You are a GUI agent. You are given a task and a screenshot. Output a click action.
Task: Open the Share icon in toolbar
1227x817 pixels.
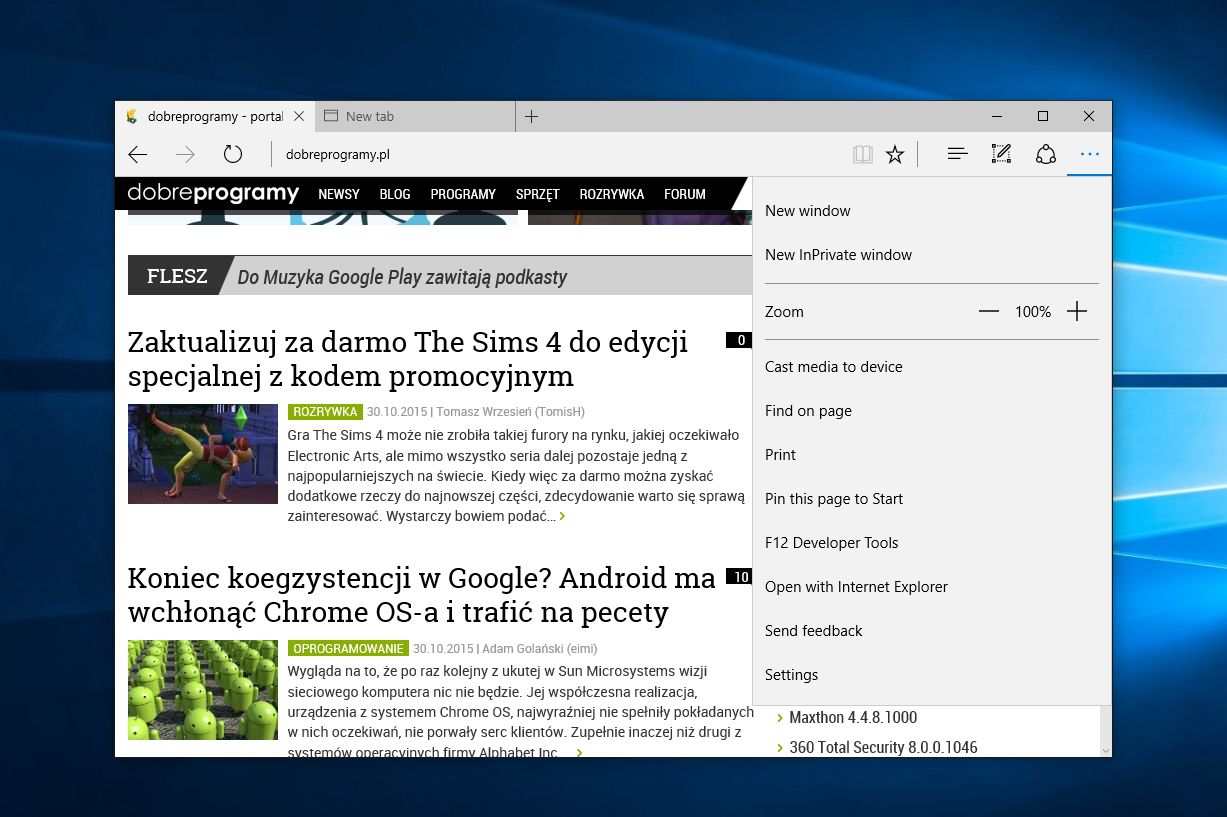[x=1045, y=154]
